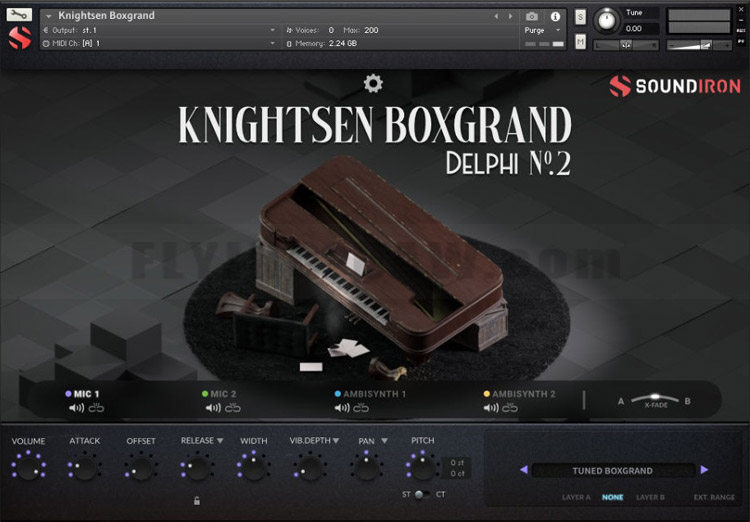Toggle MIC 1 layer on via purple dot
750x522 pixels.
tap(68, 394)
